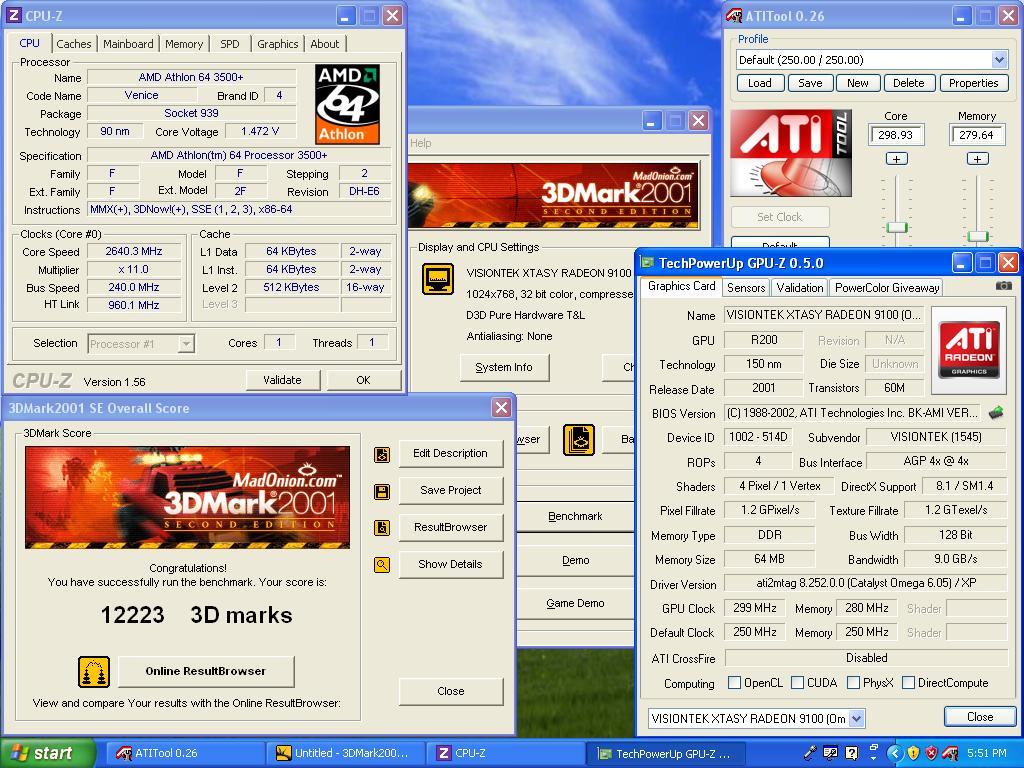Click the monitor icon in Display and CPU Settings
This screenshot has width=1024, height=768.
(438, 279)
